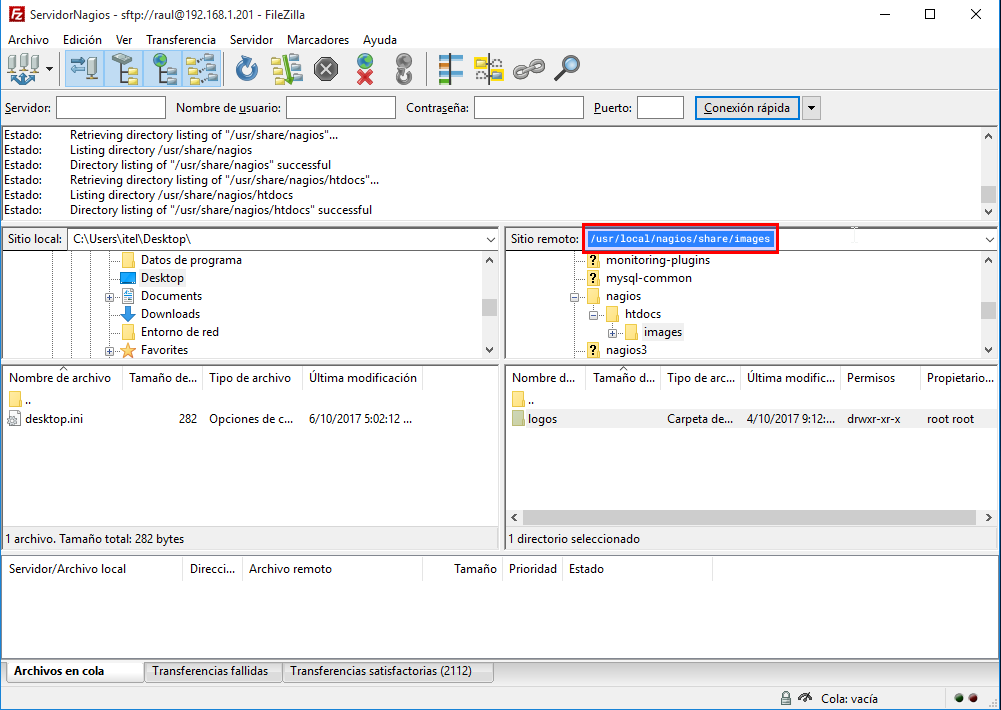Expand the Documents folder in local tree

click(x=109, y=297)
